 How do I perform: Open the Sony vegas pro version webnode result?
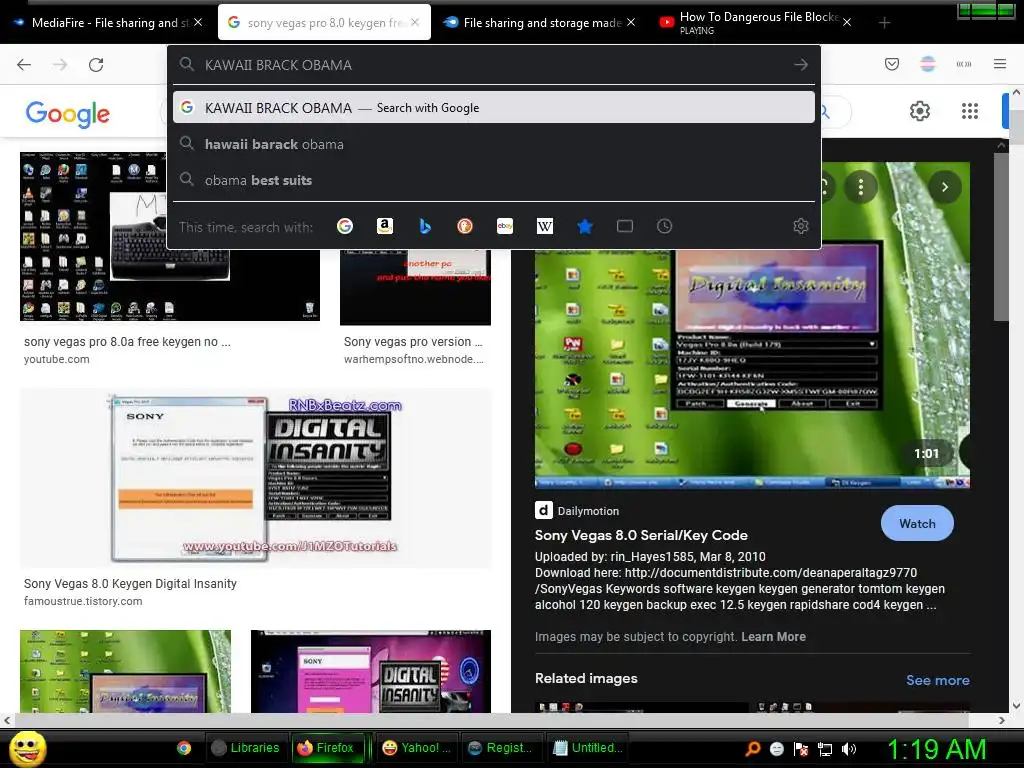[413, 342]
